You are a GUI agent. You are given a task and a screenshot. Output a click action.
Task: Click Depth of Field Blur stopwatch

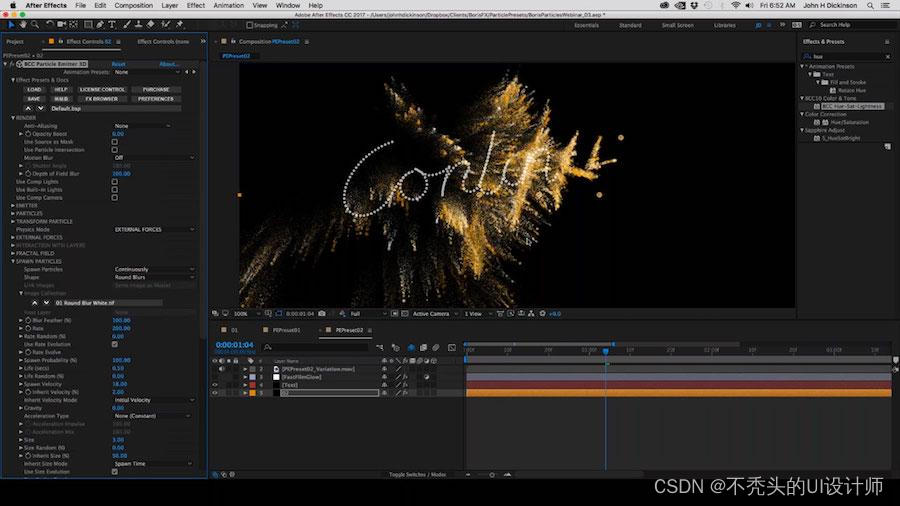[x=28, y=173]
